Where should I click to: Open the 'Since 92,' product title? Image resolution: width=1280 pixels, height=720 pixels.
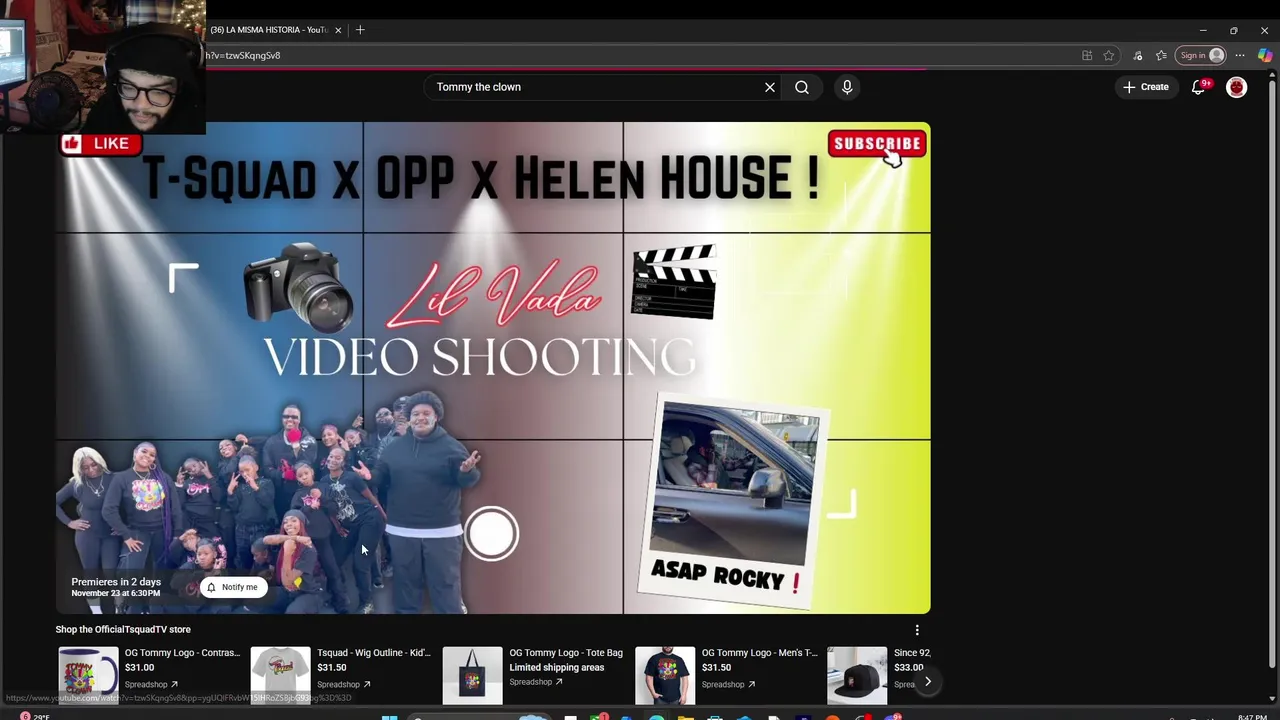click(912, 653)
